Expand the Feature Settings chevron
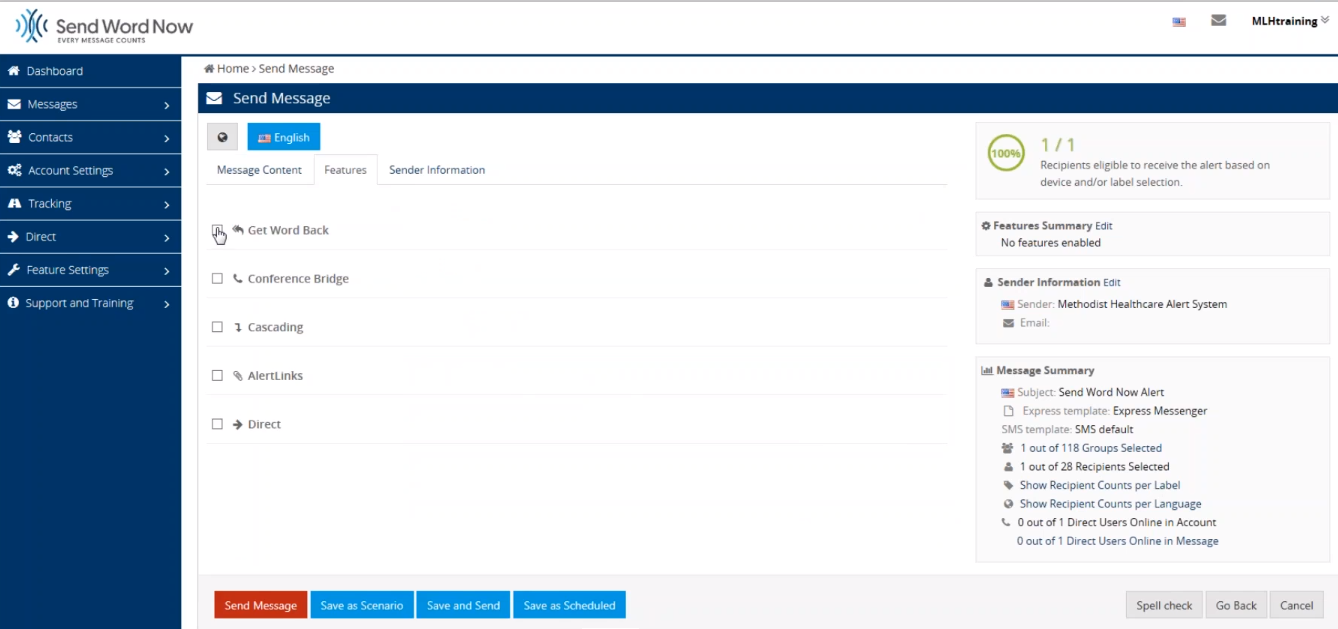The height and width of the screenshot is (629, 1338). pos(167,270)
